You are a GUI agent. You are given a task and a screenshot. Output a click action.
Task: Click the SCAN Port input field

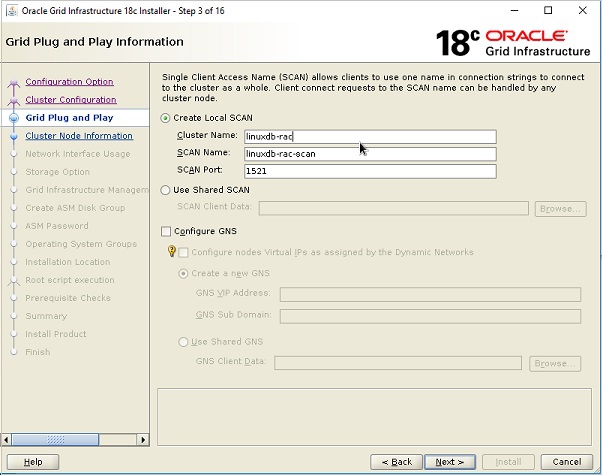370,171
